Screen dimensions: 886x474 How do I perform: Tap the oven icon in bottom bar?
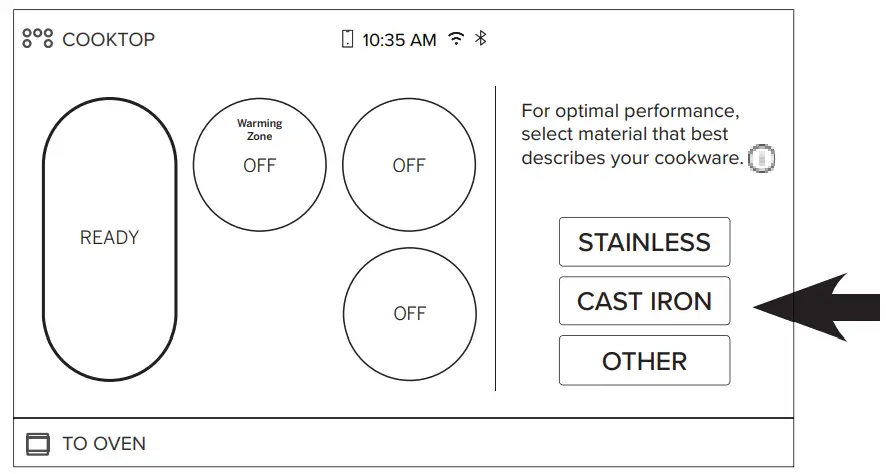coord(36,444)
